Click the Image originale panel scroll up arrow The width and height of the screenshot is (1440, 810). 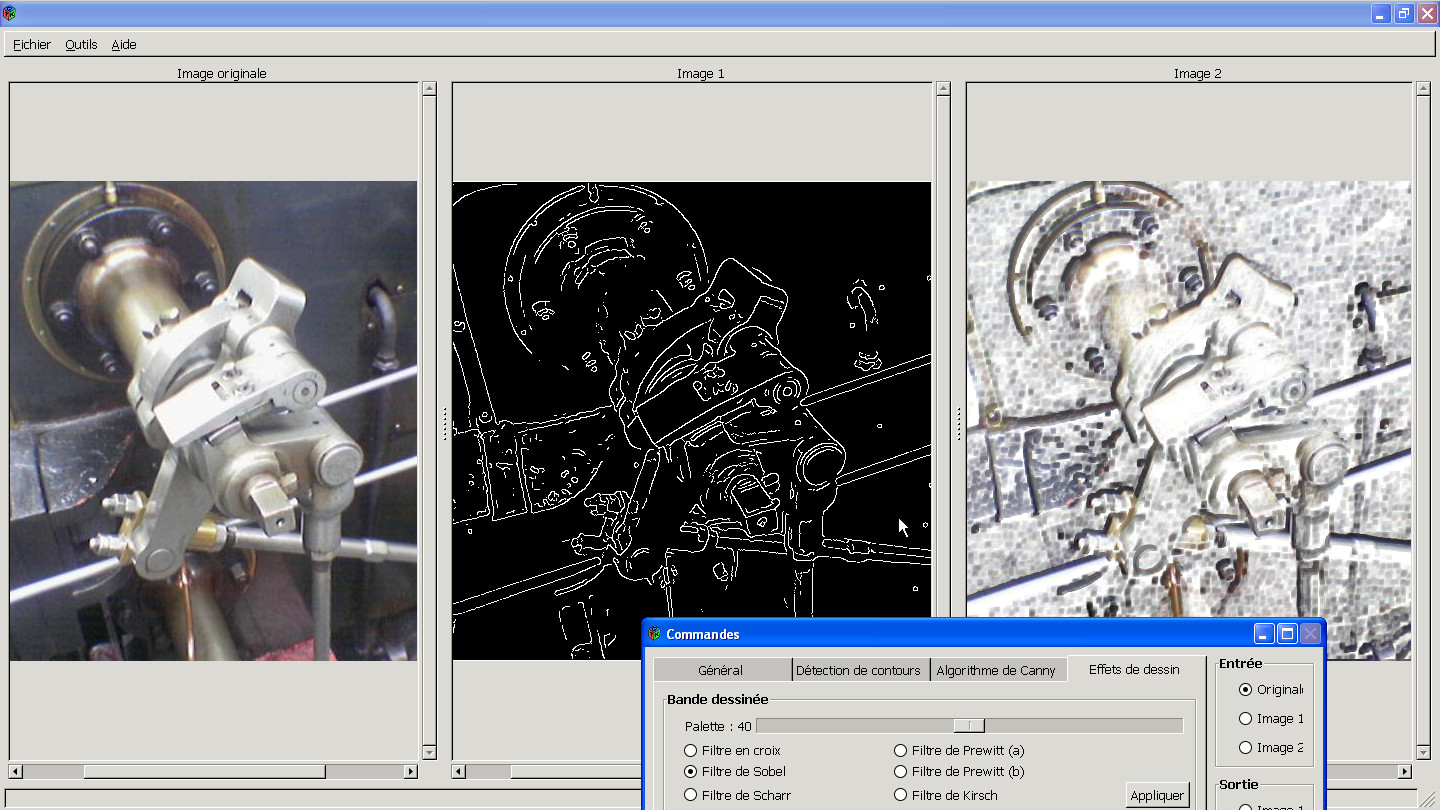[429, 88]
